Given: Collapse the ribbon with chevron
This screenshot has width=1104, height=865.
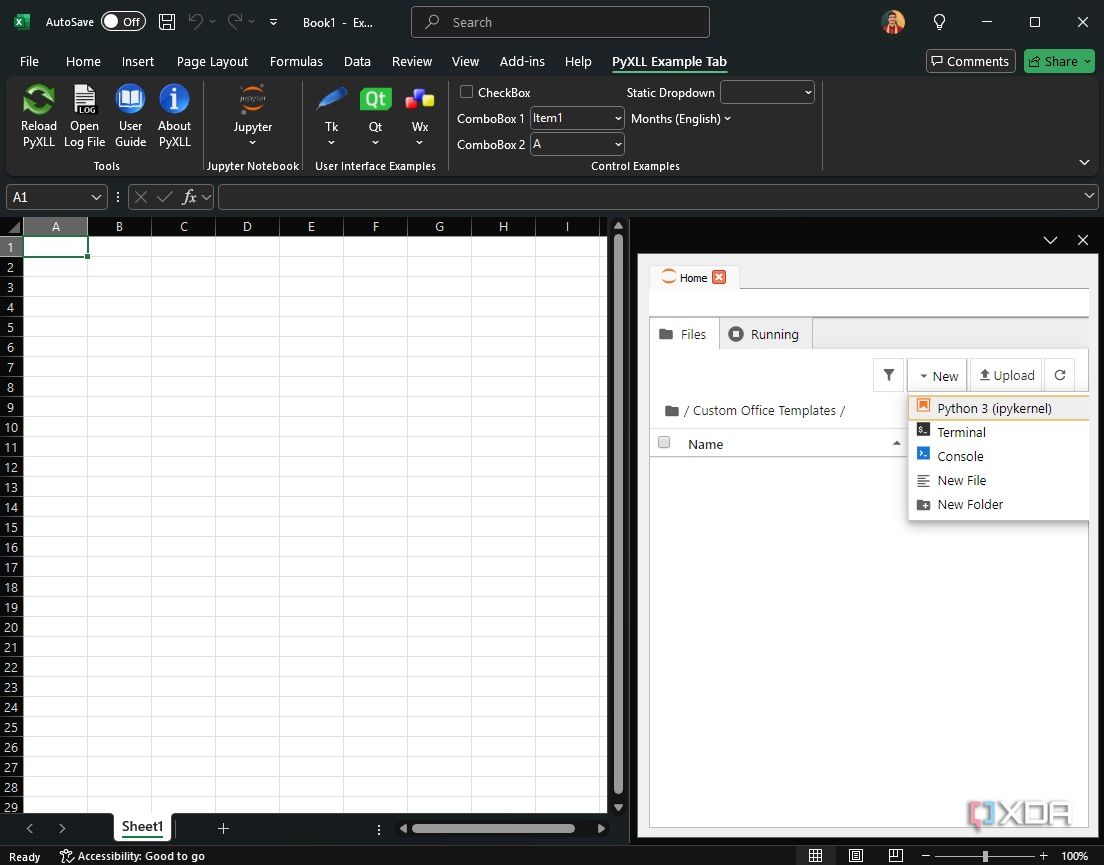Looking at the screenshot, I should (1084, 163).
